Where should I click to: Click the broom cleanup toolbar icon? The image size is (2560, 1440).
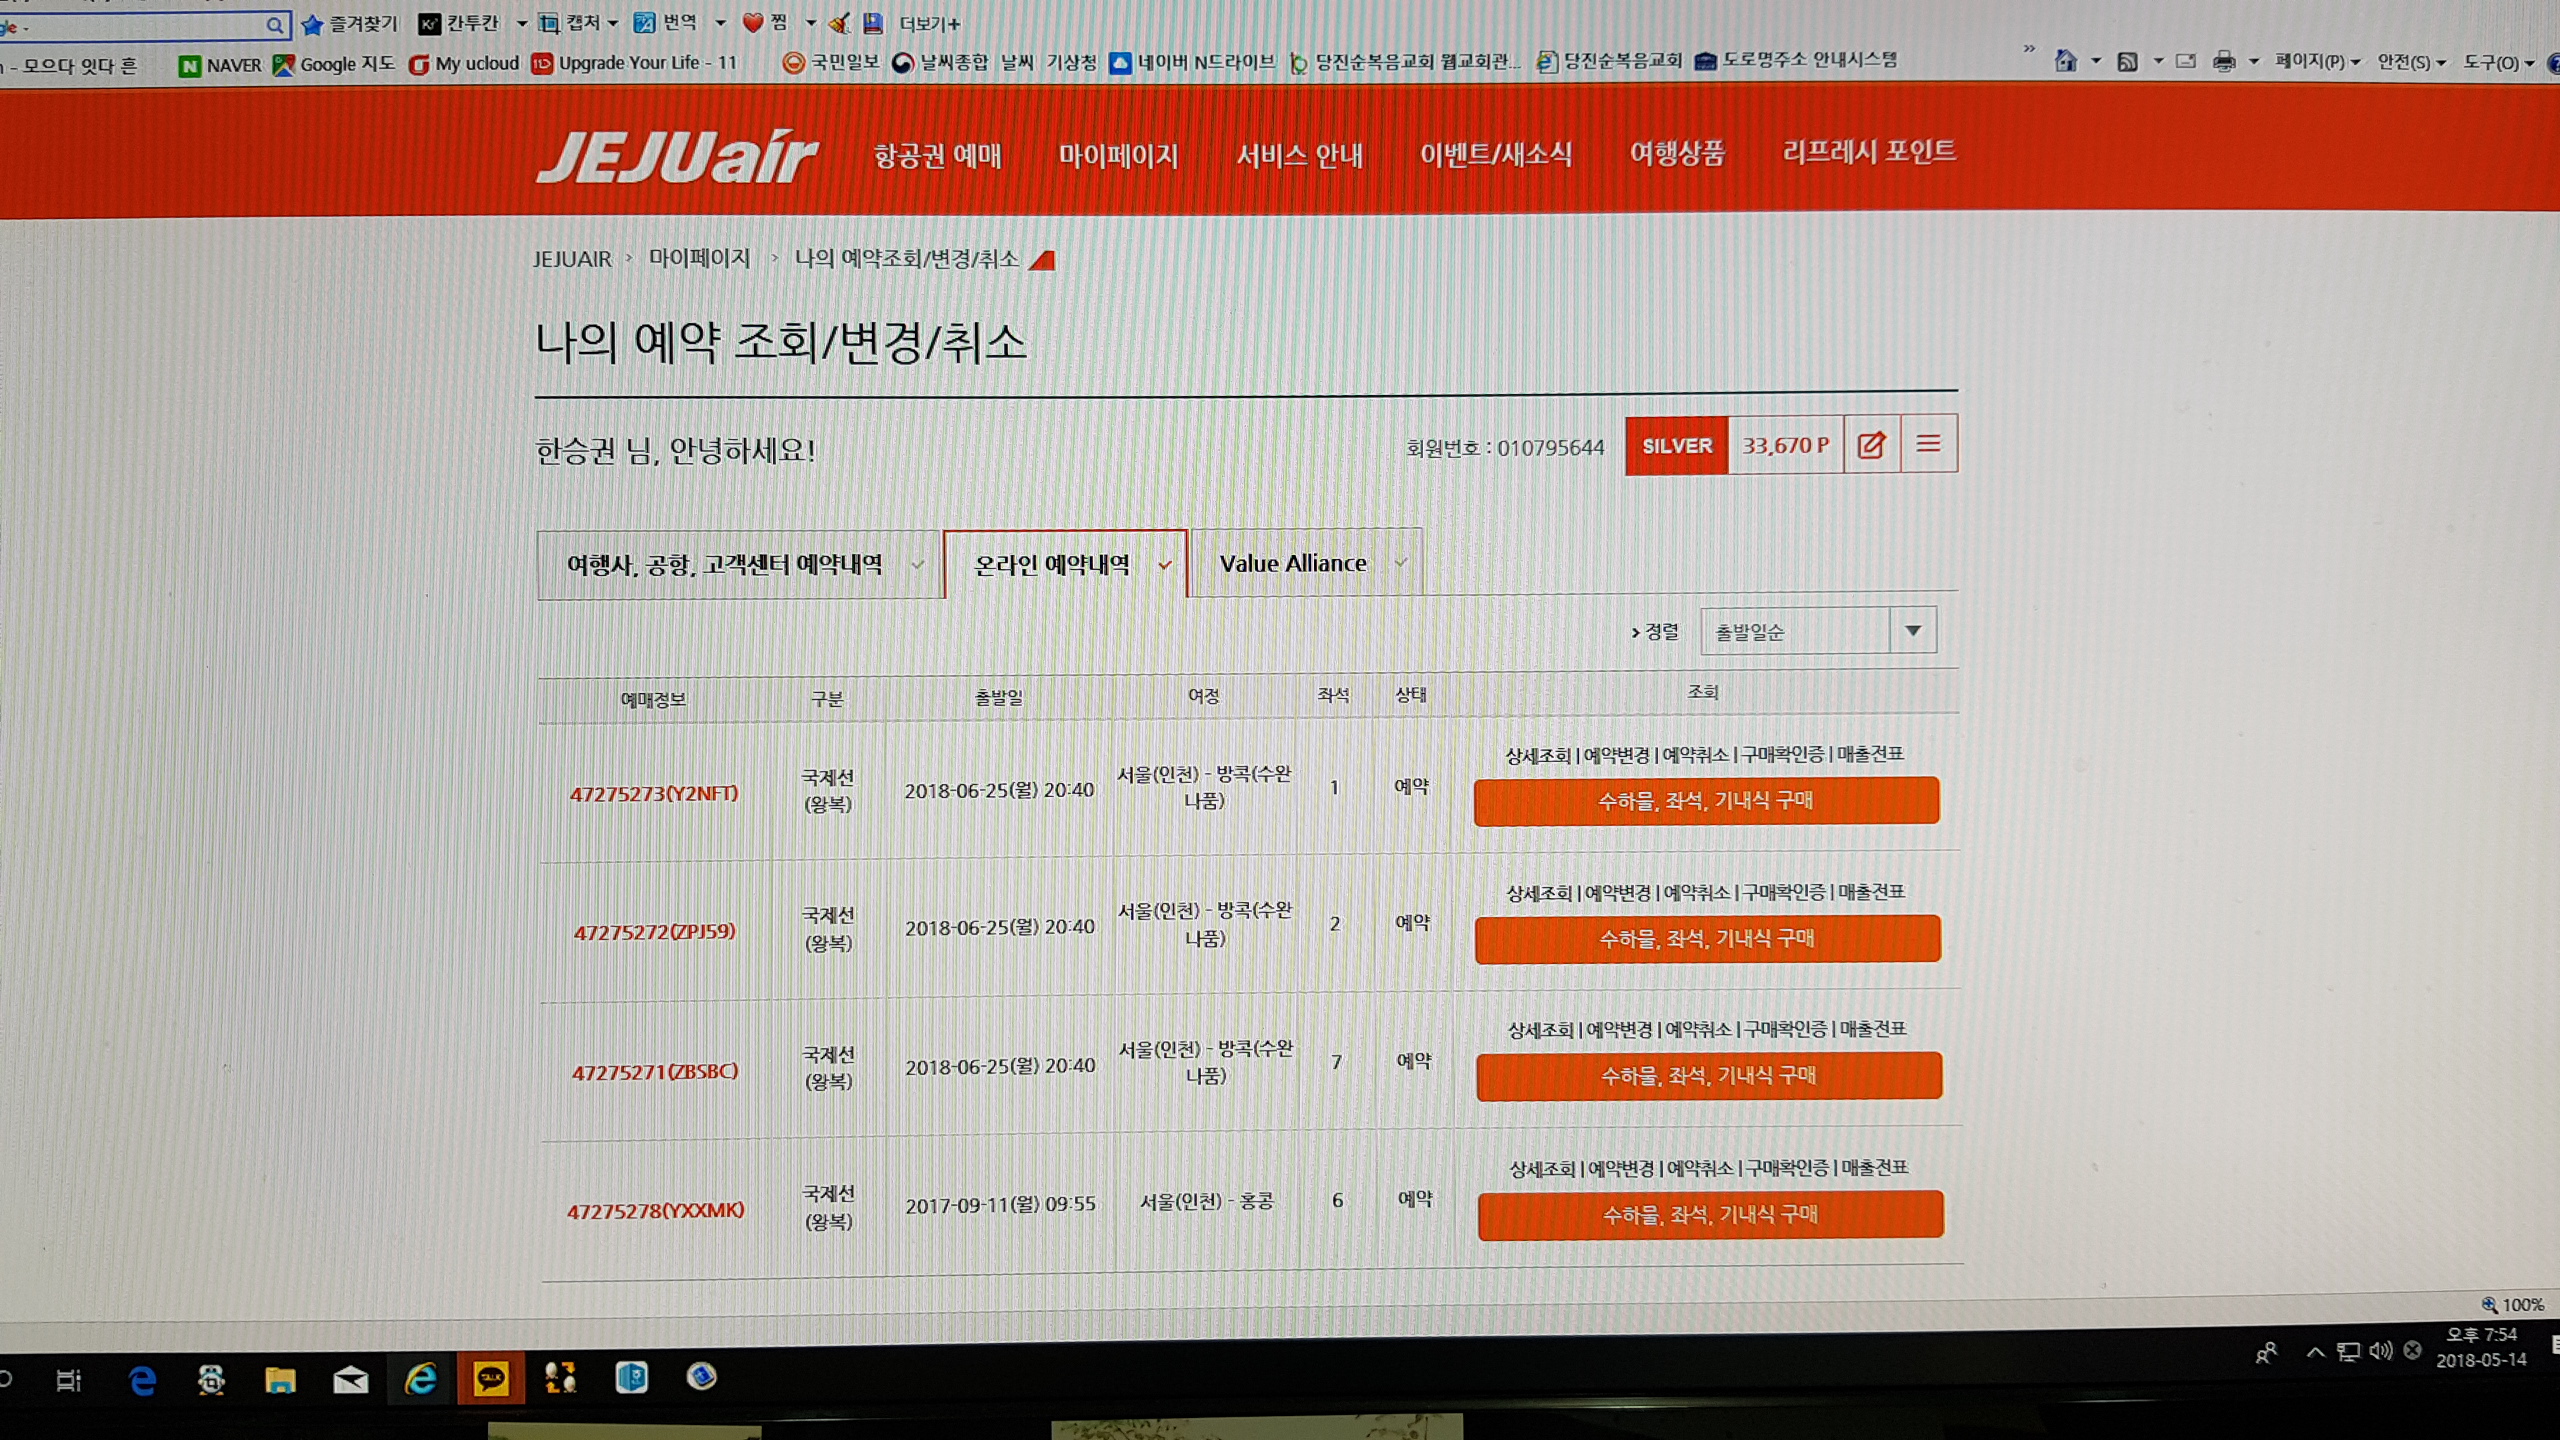click(840, 23)
